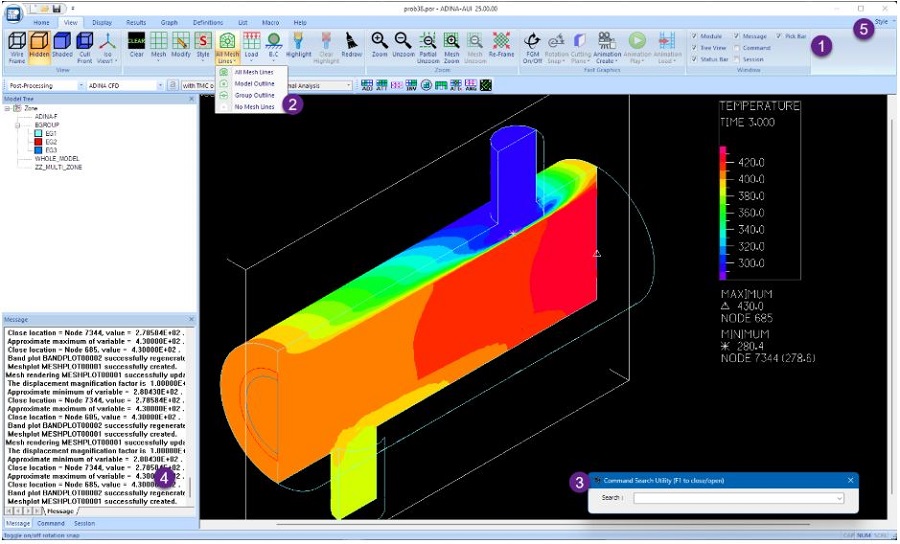
Task: Switch to the Session tab
Action: (x=84, y=523)
